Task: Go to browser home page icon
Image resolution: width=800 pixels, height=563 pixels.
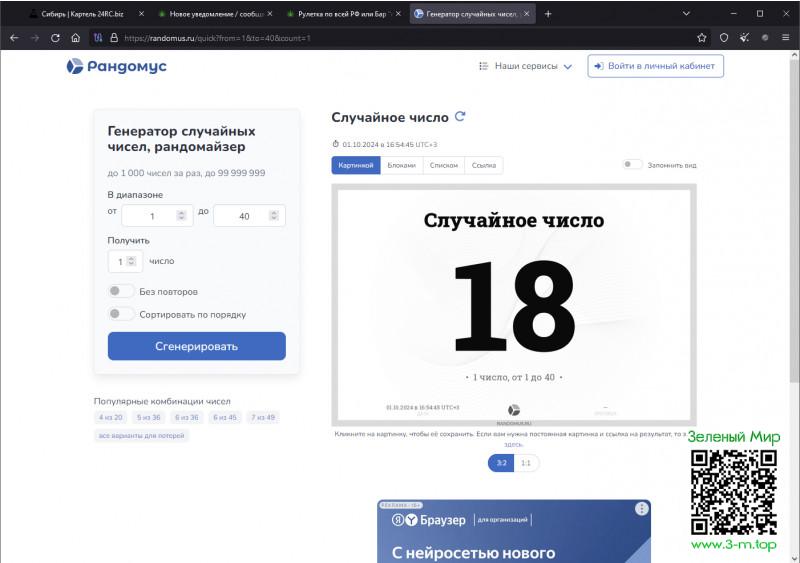Action: pyautogui.click(x=75, y=37)
